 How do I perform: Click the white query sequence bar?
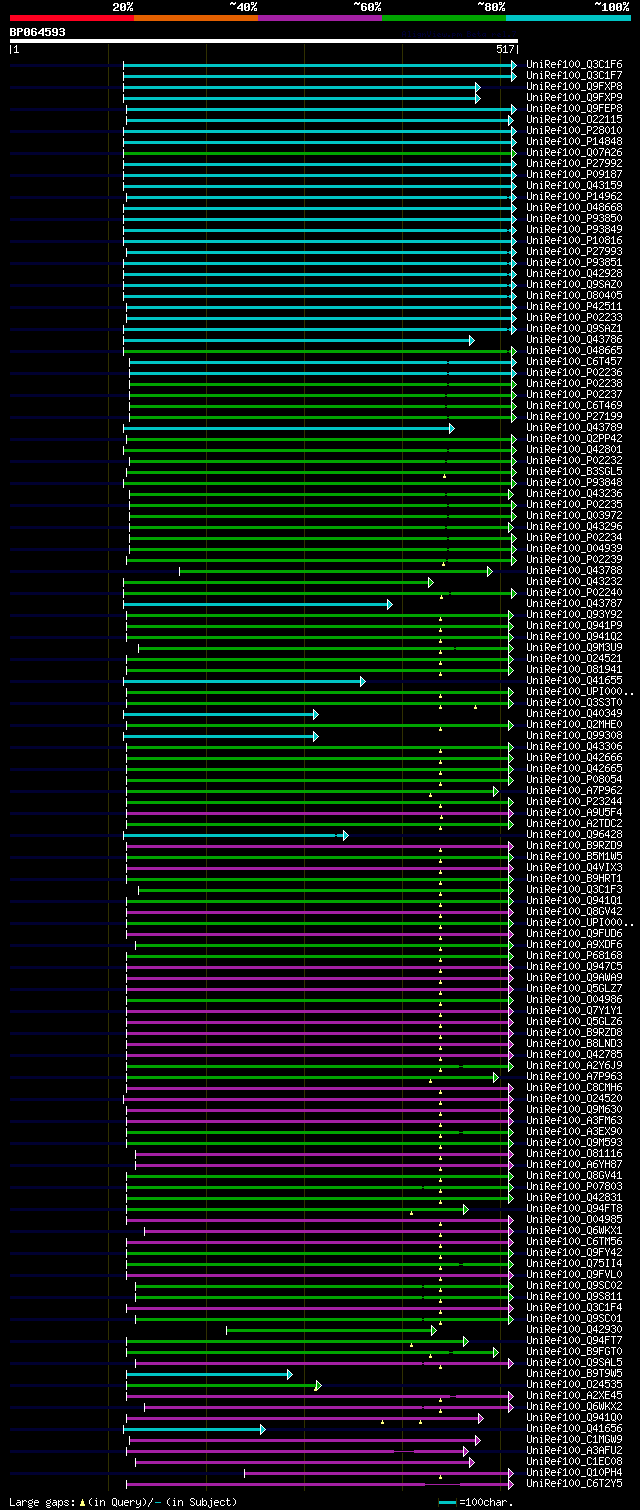(263, 41)
